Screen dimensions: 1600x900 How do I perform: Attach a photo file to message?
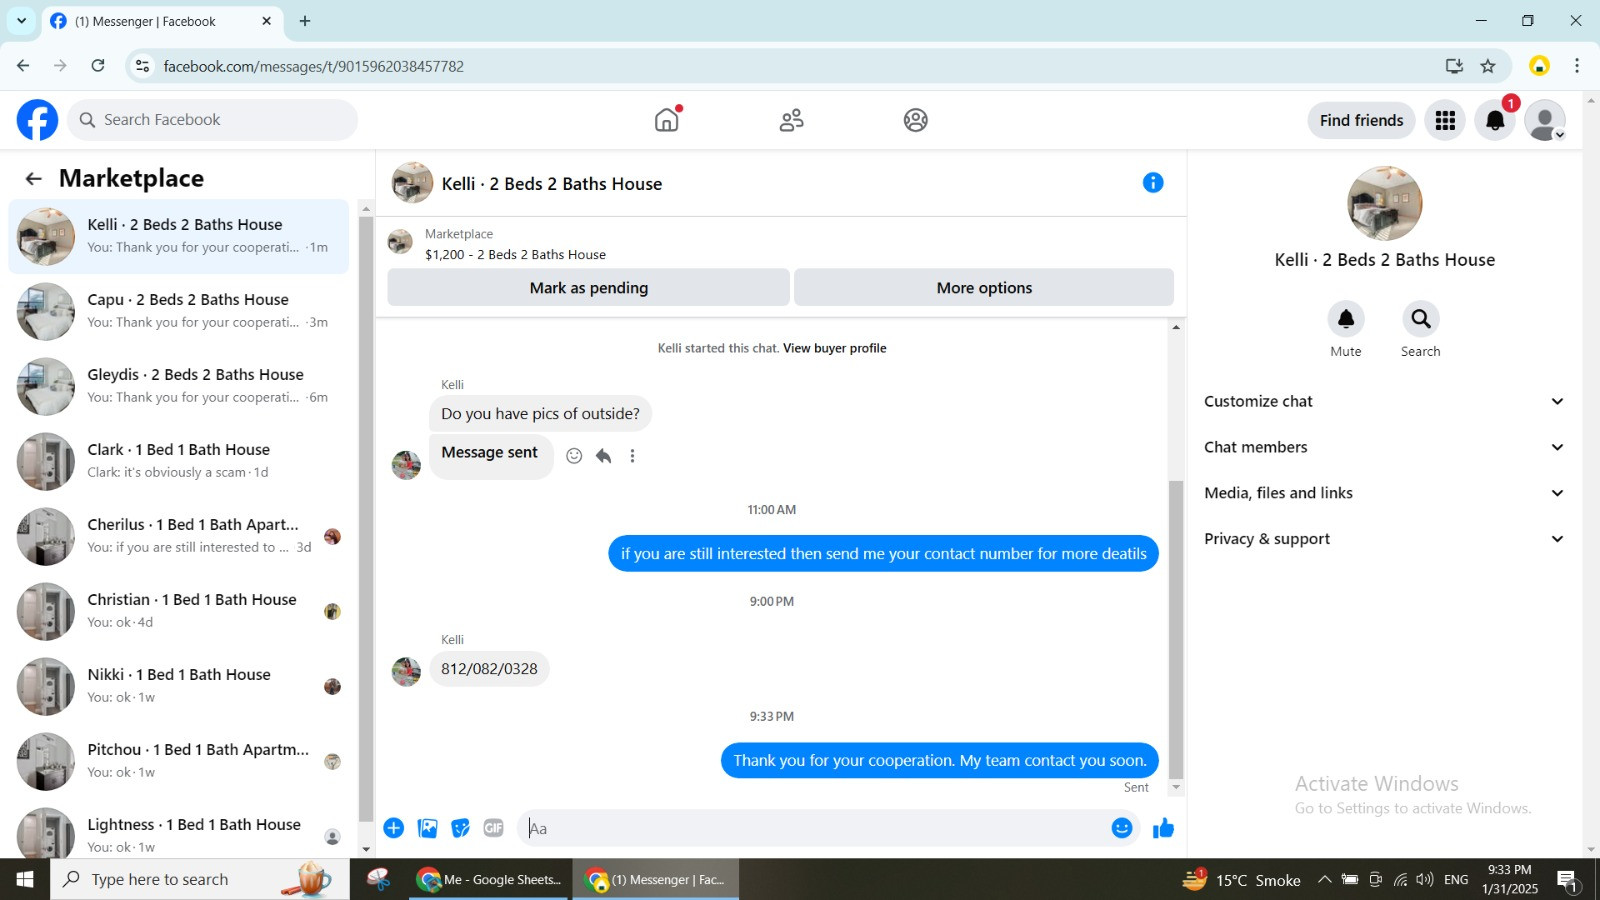tap(428, 828)
